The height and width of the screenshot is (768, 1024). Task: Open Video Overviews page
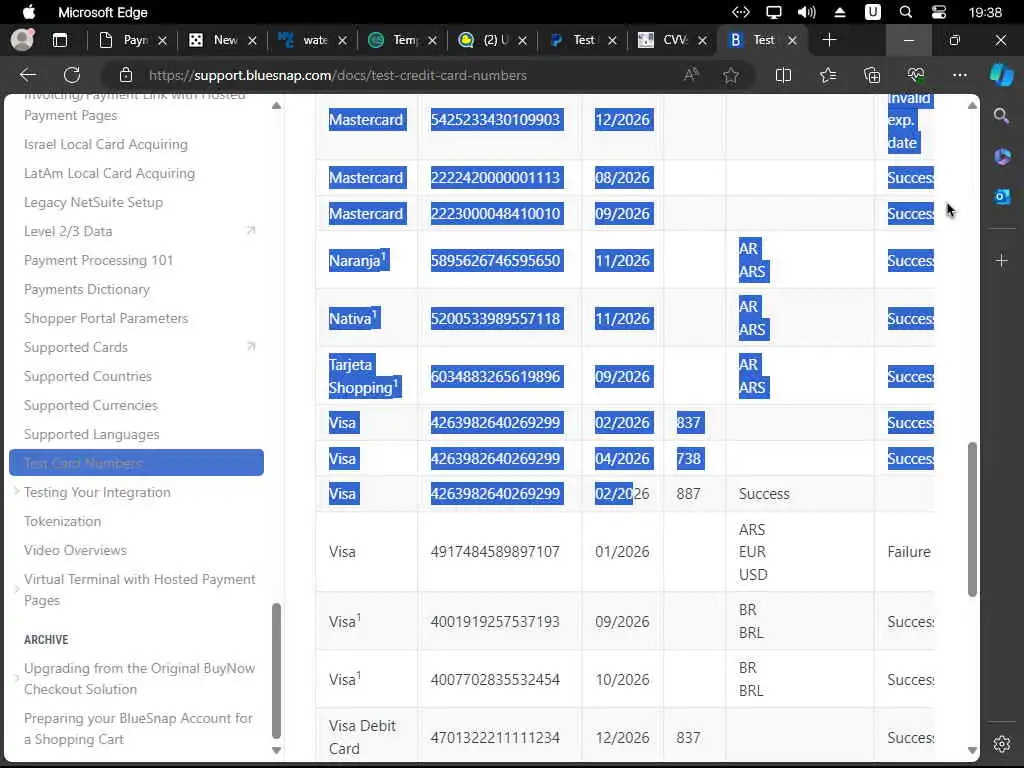(x=75, y=550)
